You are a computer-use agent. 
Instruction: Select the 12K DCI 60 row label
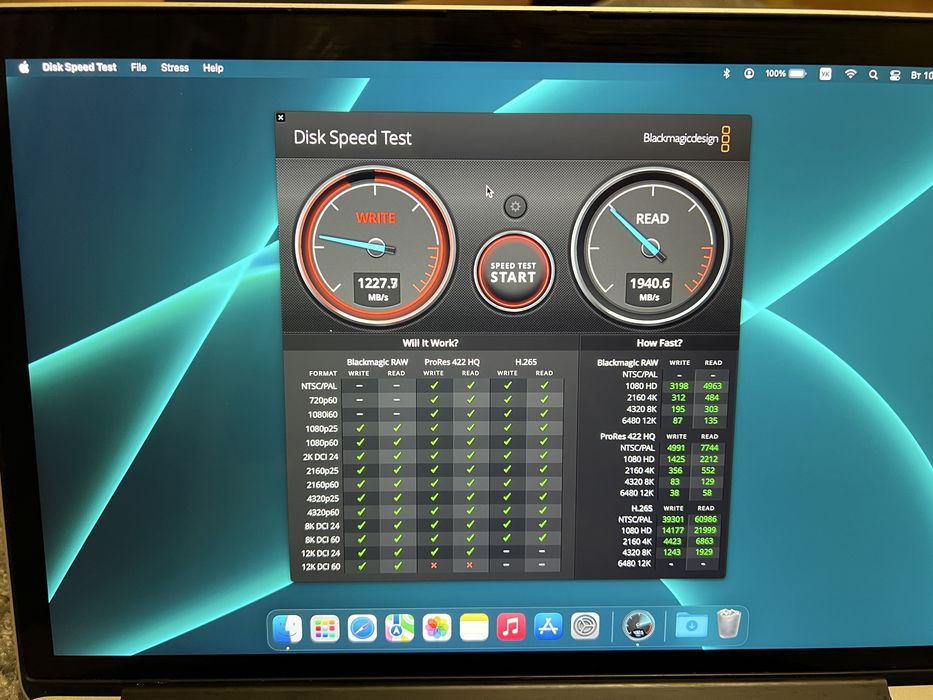coord(321,567)
